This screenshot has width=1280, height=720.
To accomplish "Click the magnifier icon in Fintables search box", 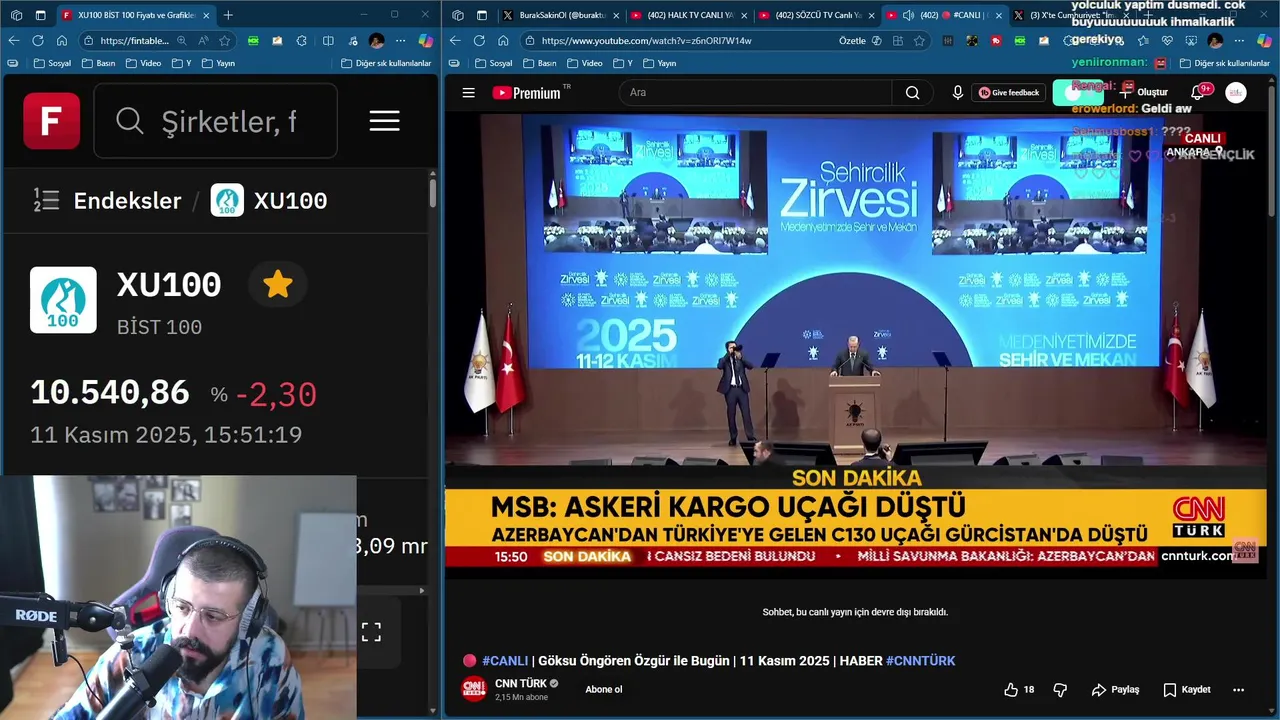I will [x=129, y=121].
